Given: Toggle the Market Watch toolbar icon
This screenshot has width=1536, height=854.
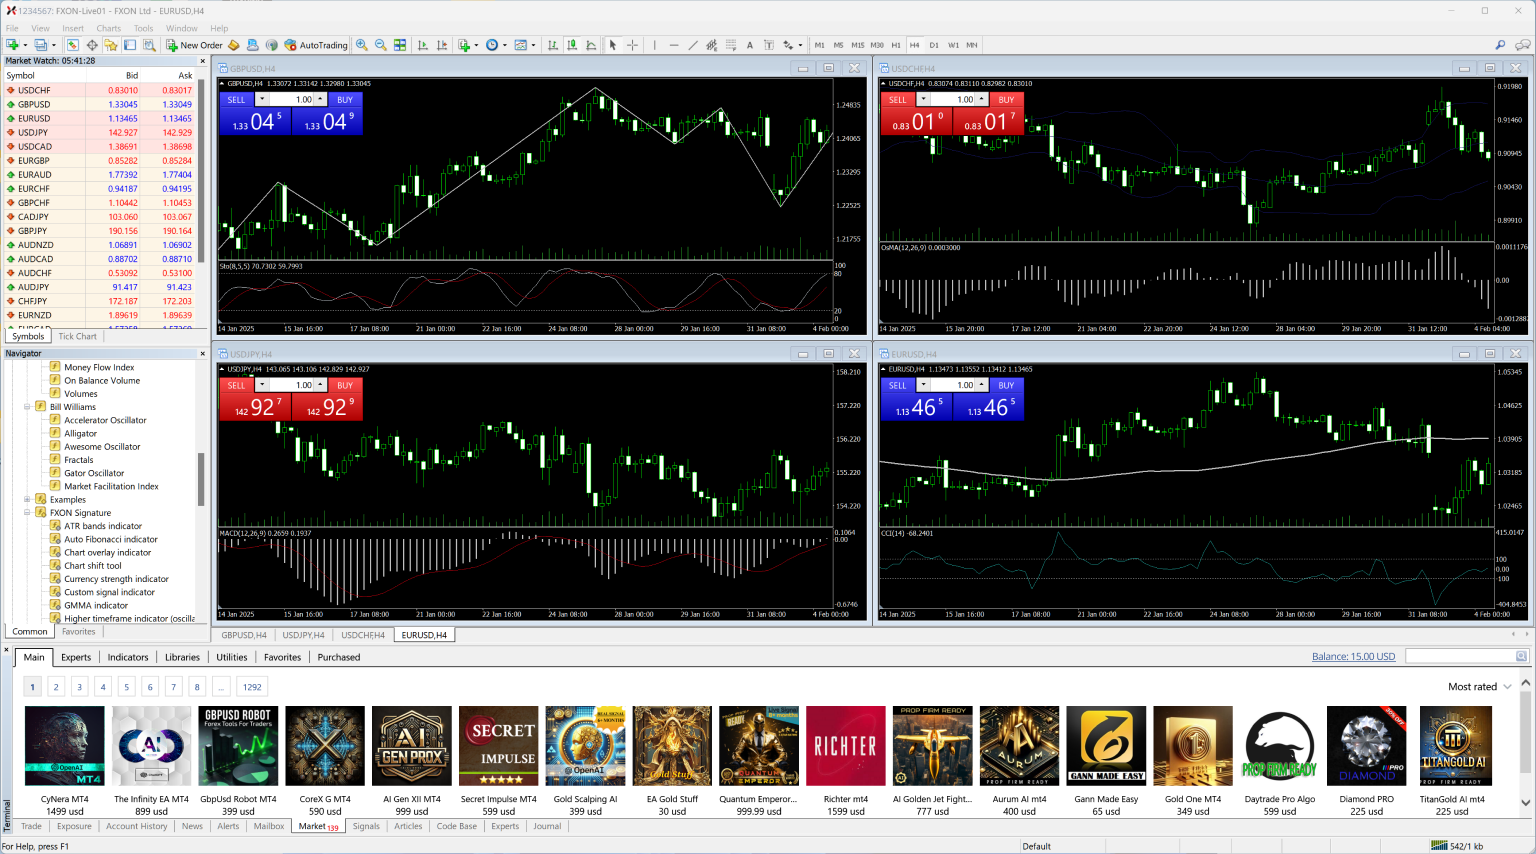Looking at the screenshot, I should coord(73,45).
